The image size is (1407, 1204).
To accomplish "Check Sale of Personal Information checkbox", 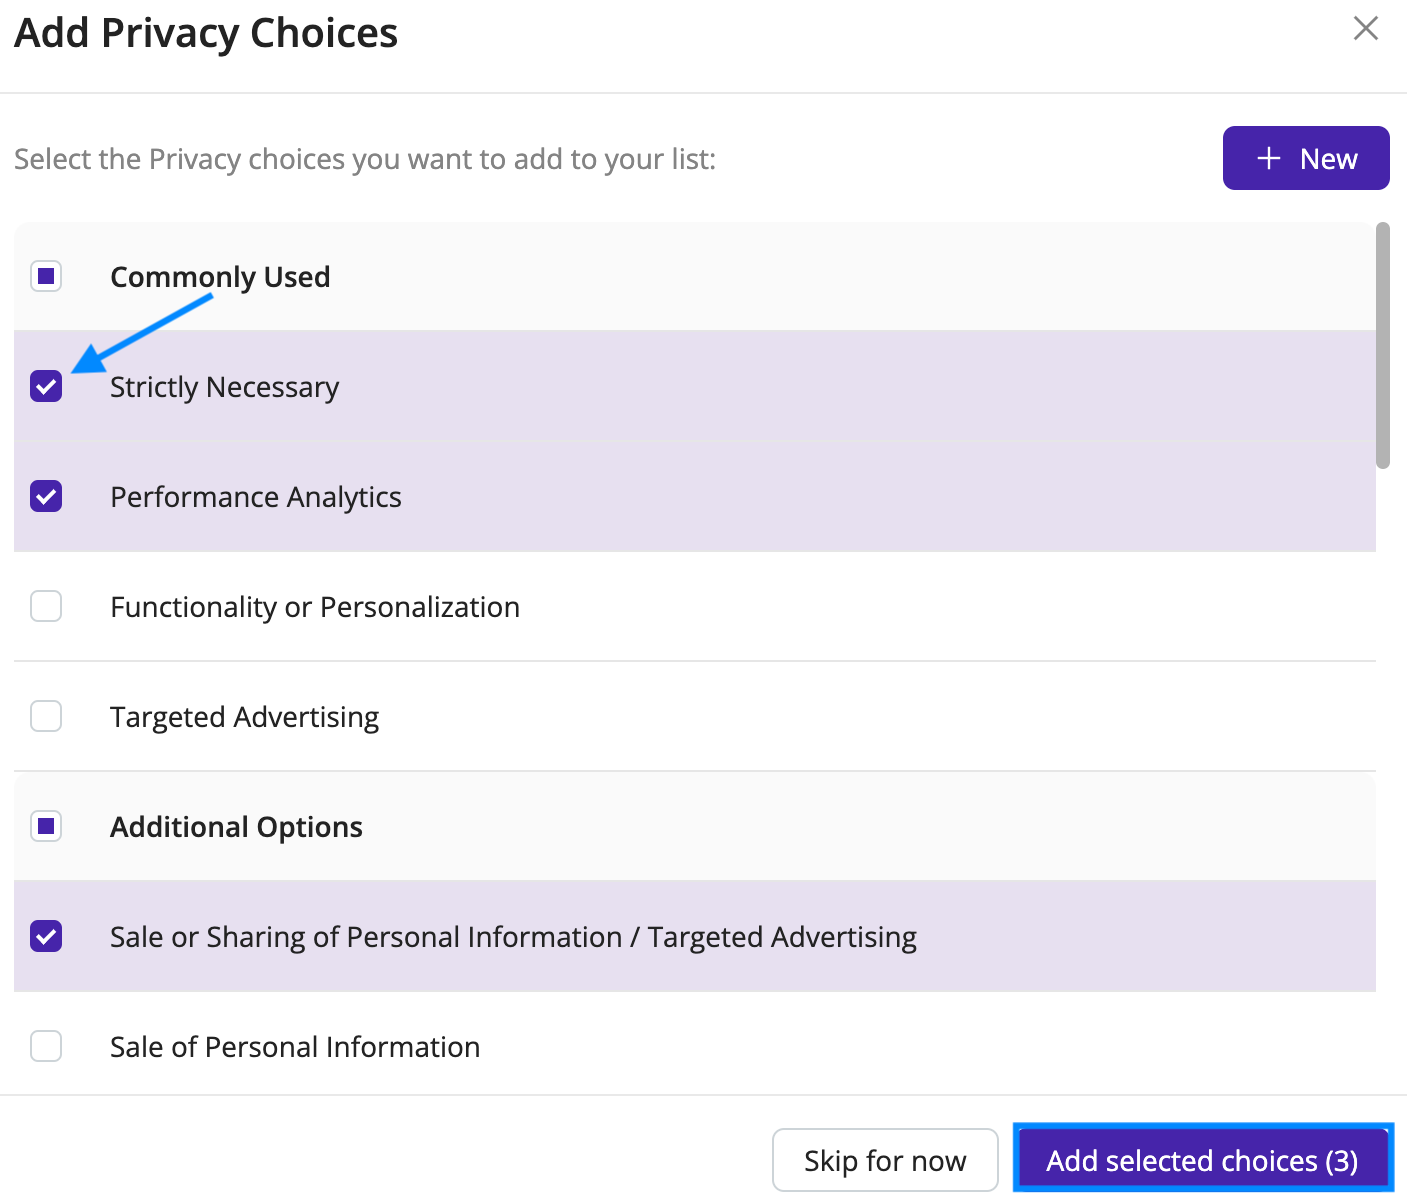I will click(46, 1046).
